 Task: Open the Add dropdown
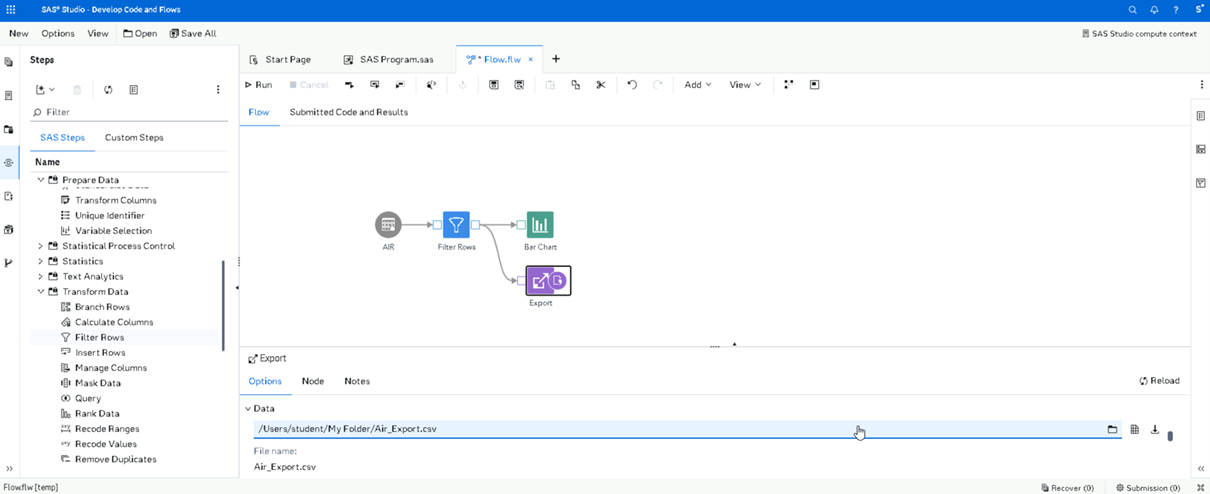pos(698,85)
